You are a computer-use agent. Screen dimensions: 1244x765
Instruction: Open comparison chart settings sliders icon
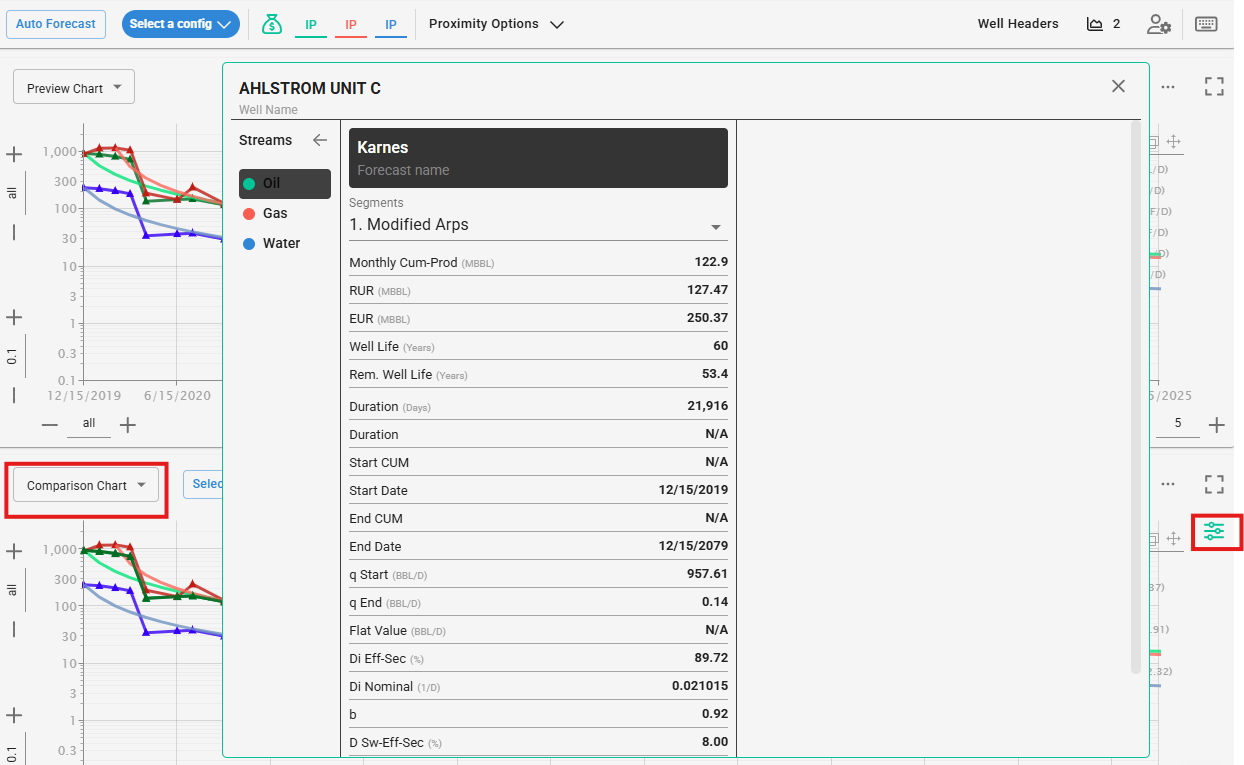click(x=1214, y=531)
